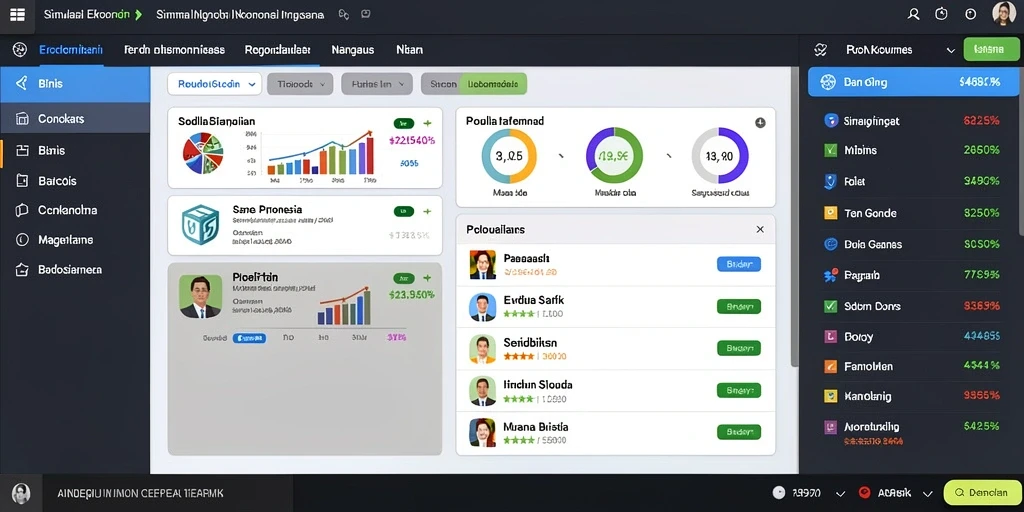Click the Magerlams sidebar icon
The image size is (1024, 512).
[x=22, y=240]
